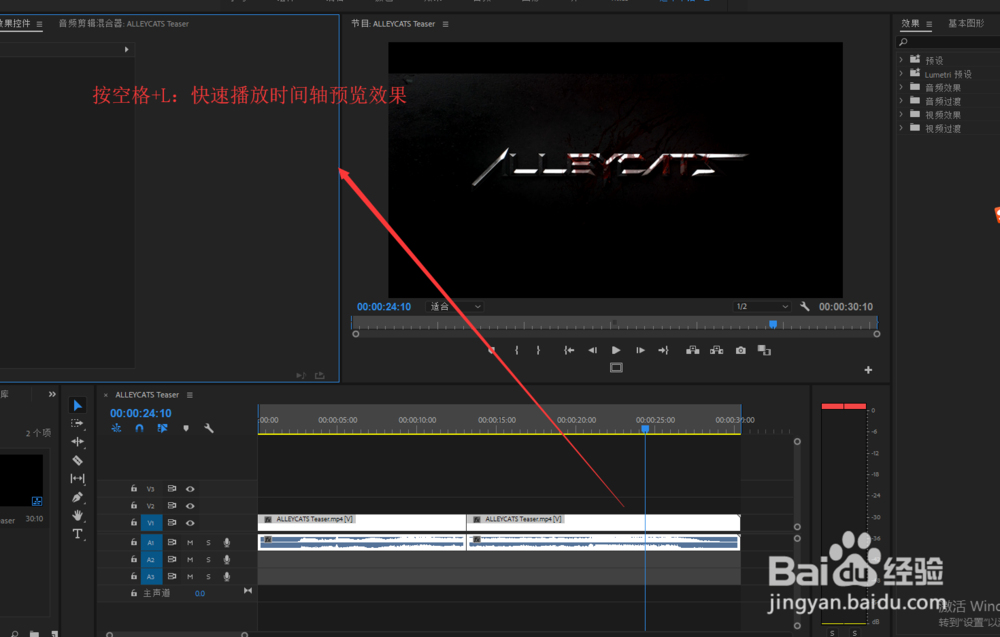The height and width of the screenshot is (637, 1000).
Task: Select the Type tool
Action: [x=77, y=534]
